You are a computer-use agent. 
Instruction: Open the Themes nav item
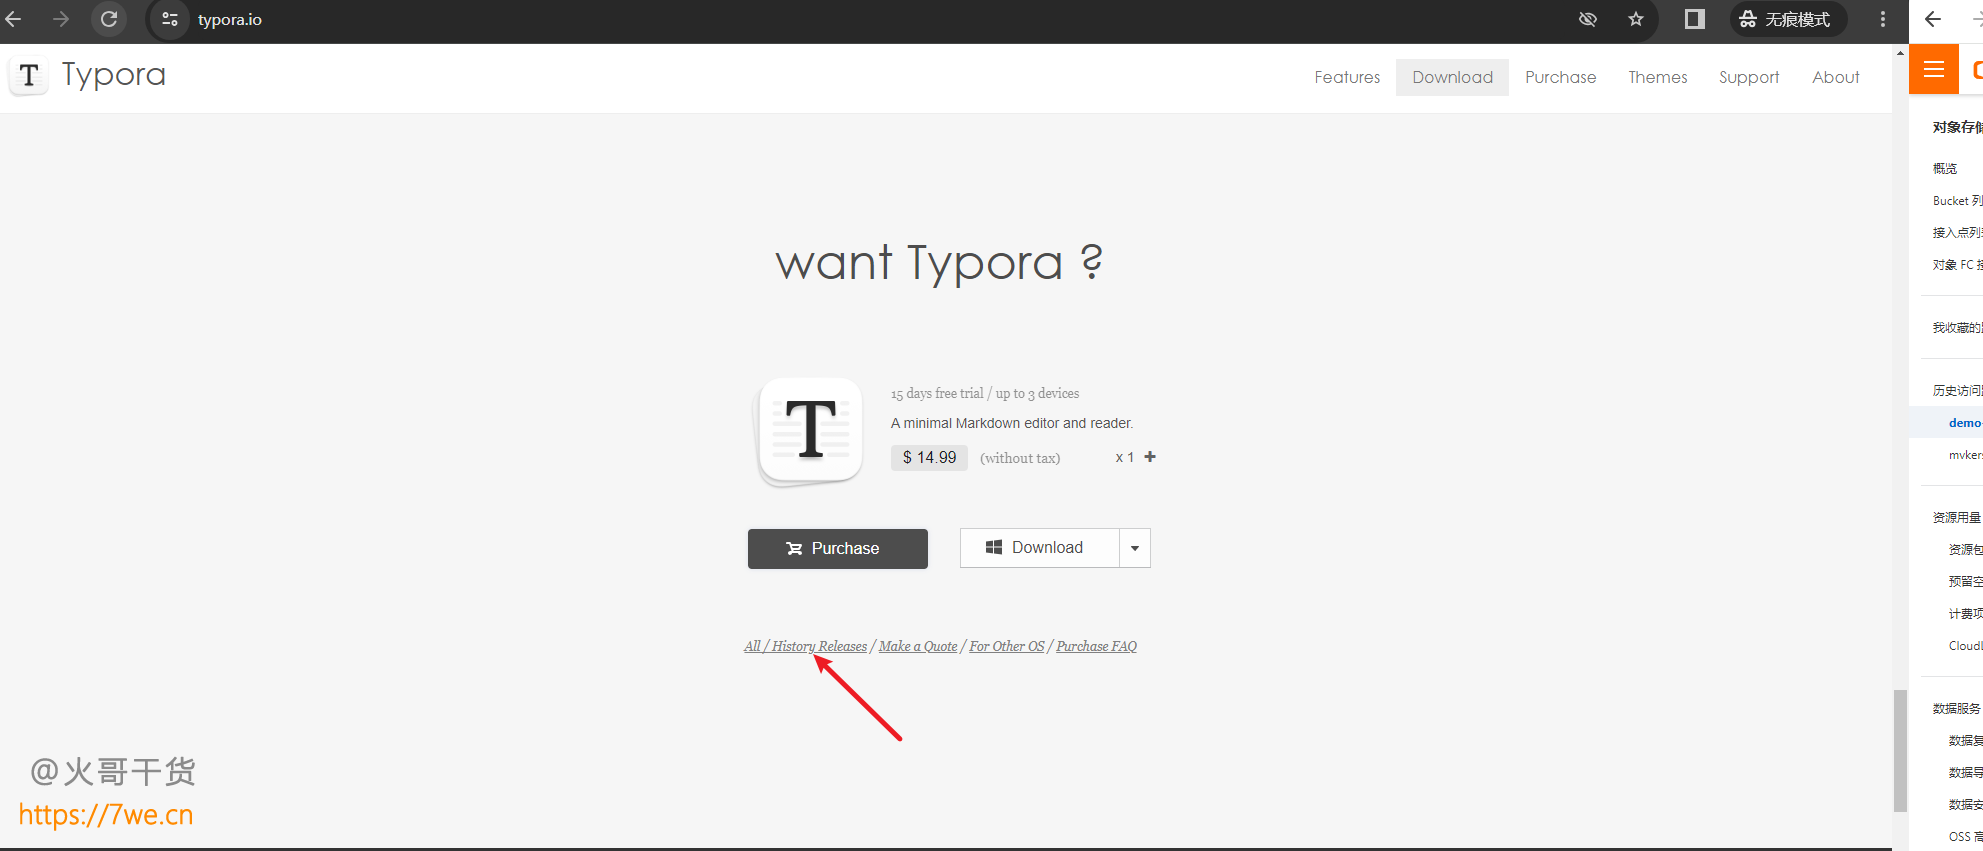1657,77
